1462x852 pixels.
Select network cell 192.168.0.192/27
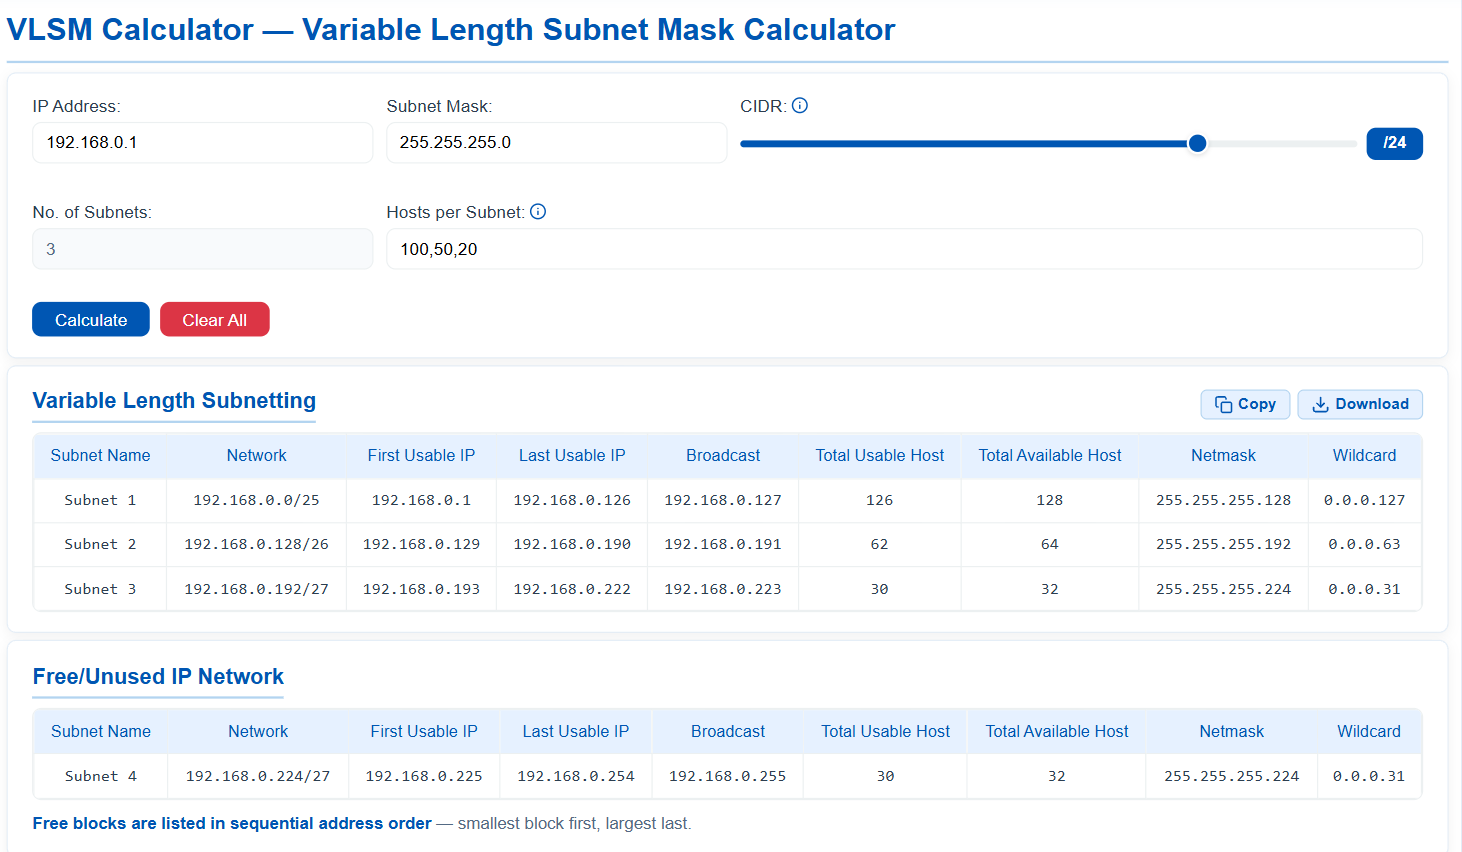(x=256, y=589)
